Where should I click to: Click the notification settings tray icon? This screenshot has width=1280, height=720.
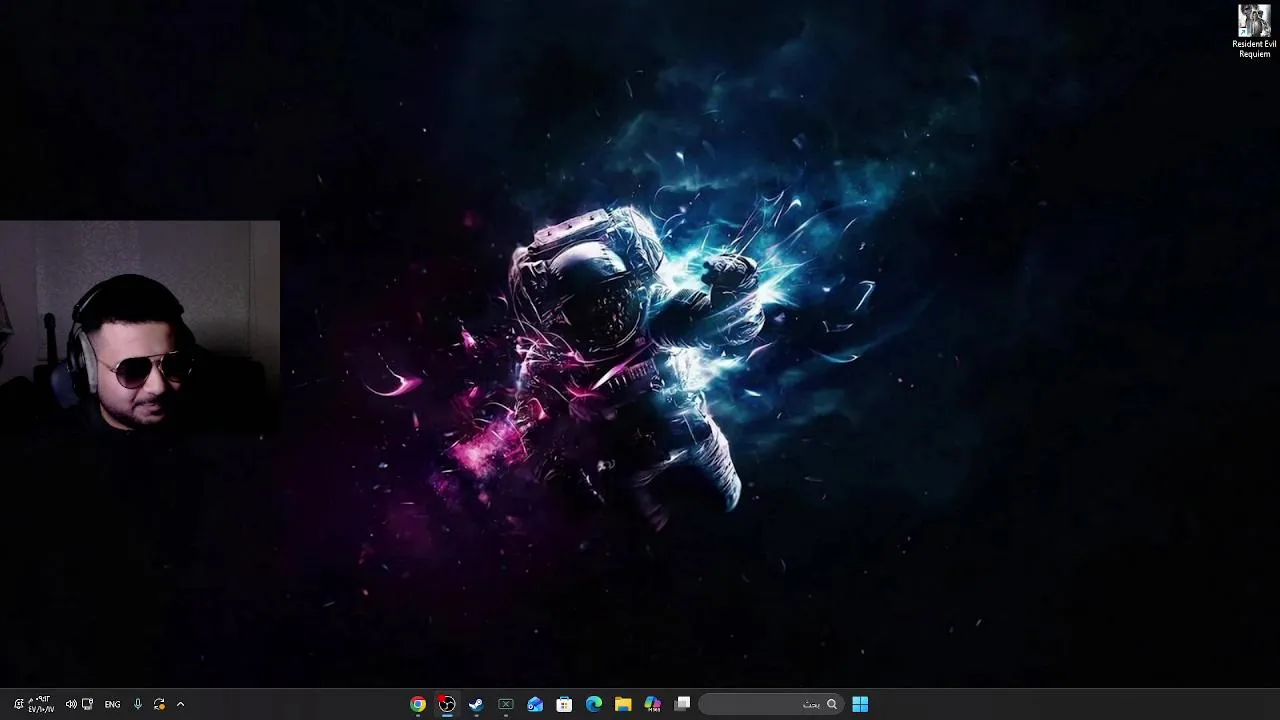click(x=18, y=704)
